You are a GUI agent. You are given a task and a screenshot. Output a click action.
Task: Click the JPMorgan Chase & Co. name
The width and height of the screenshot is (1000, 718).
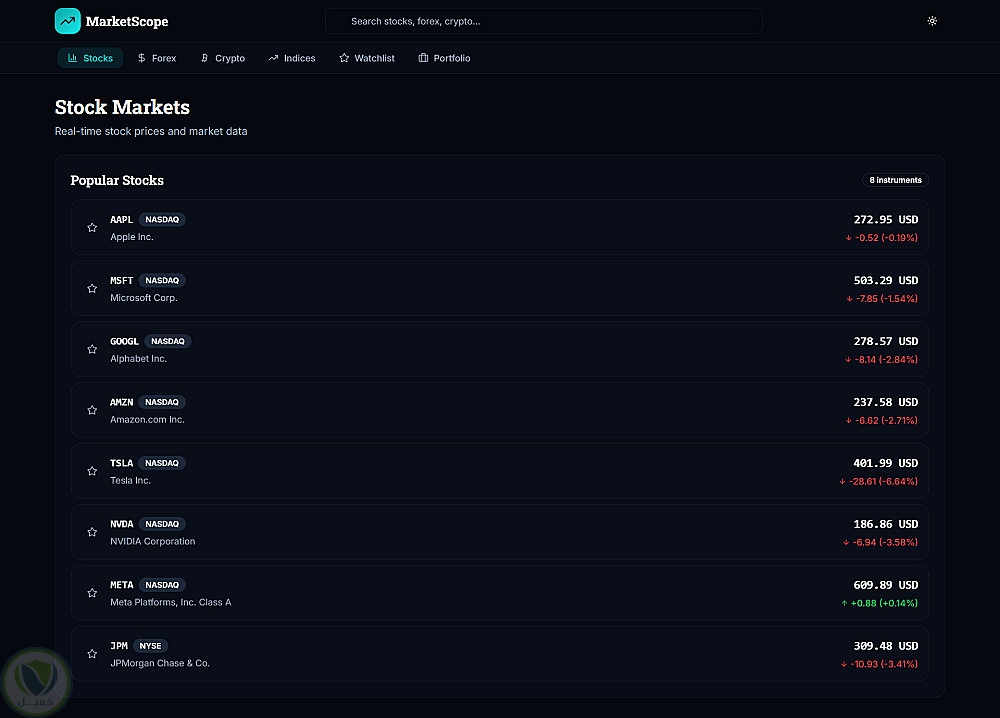[159, 663]
